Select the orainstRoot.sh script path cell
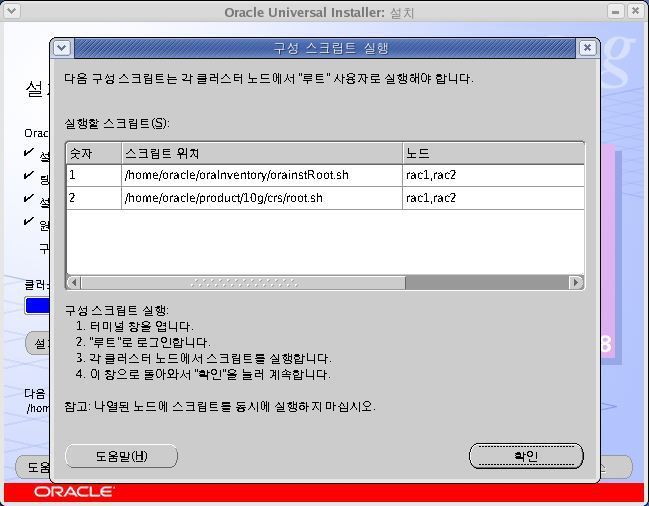 (x=262, y=175)
